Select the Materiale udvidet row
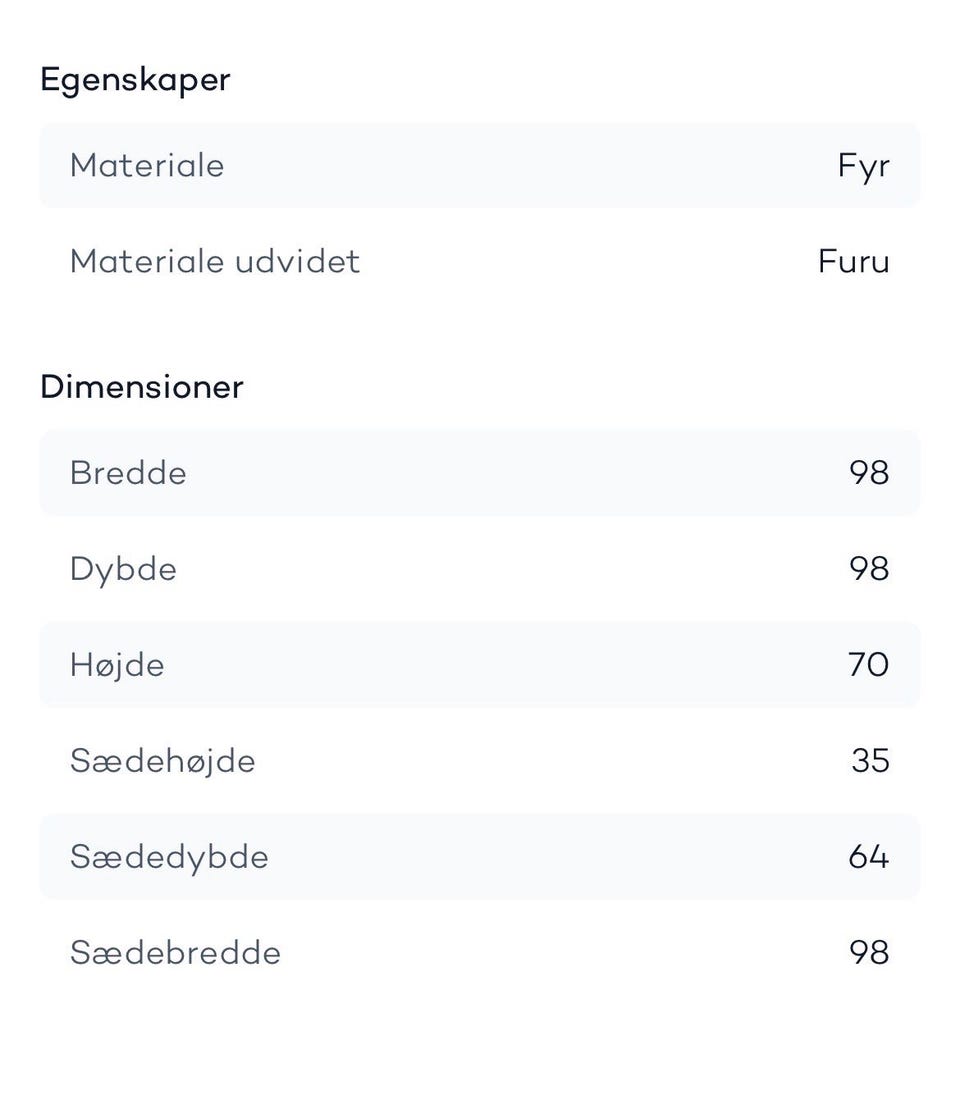The image size is (960, 1095). click(480, 261)
